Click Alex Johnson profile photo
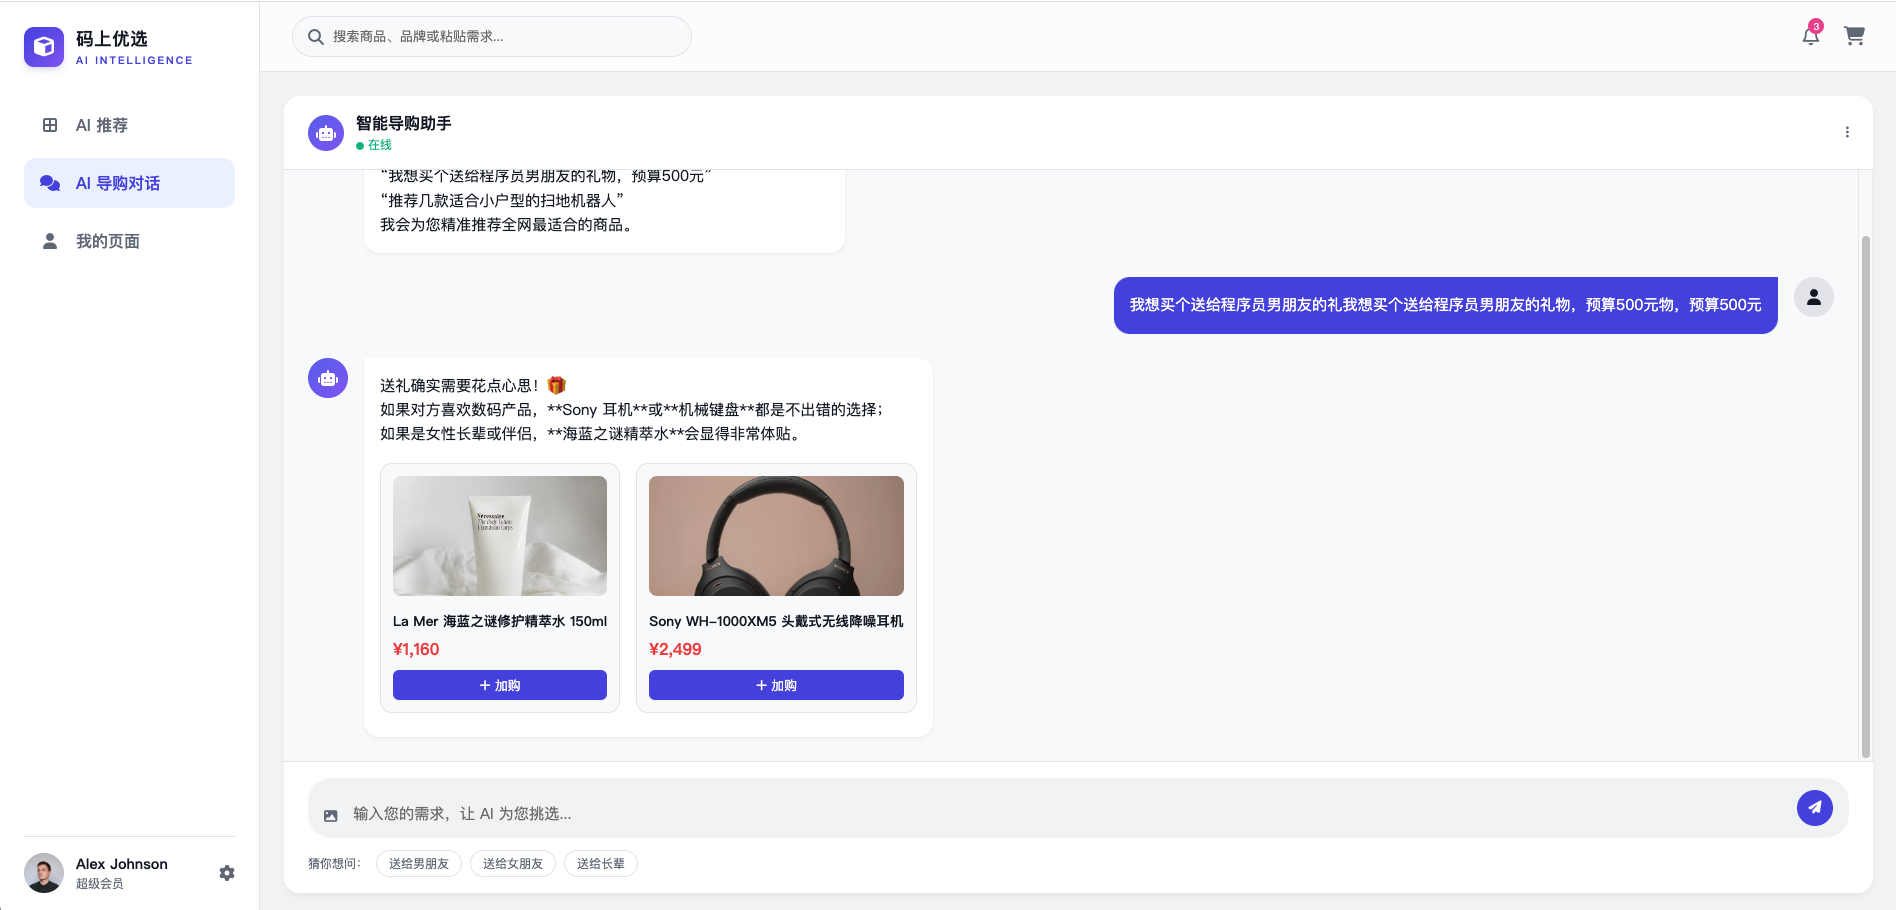This screenshot has height=910, width=1896. tap(44, 873)
